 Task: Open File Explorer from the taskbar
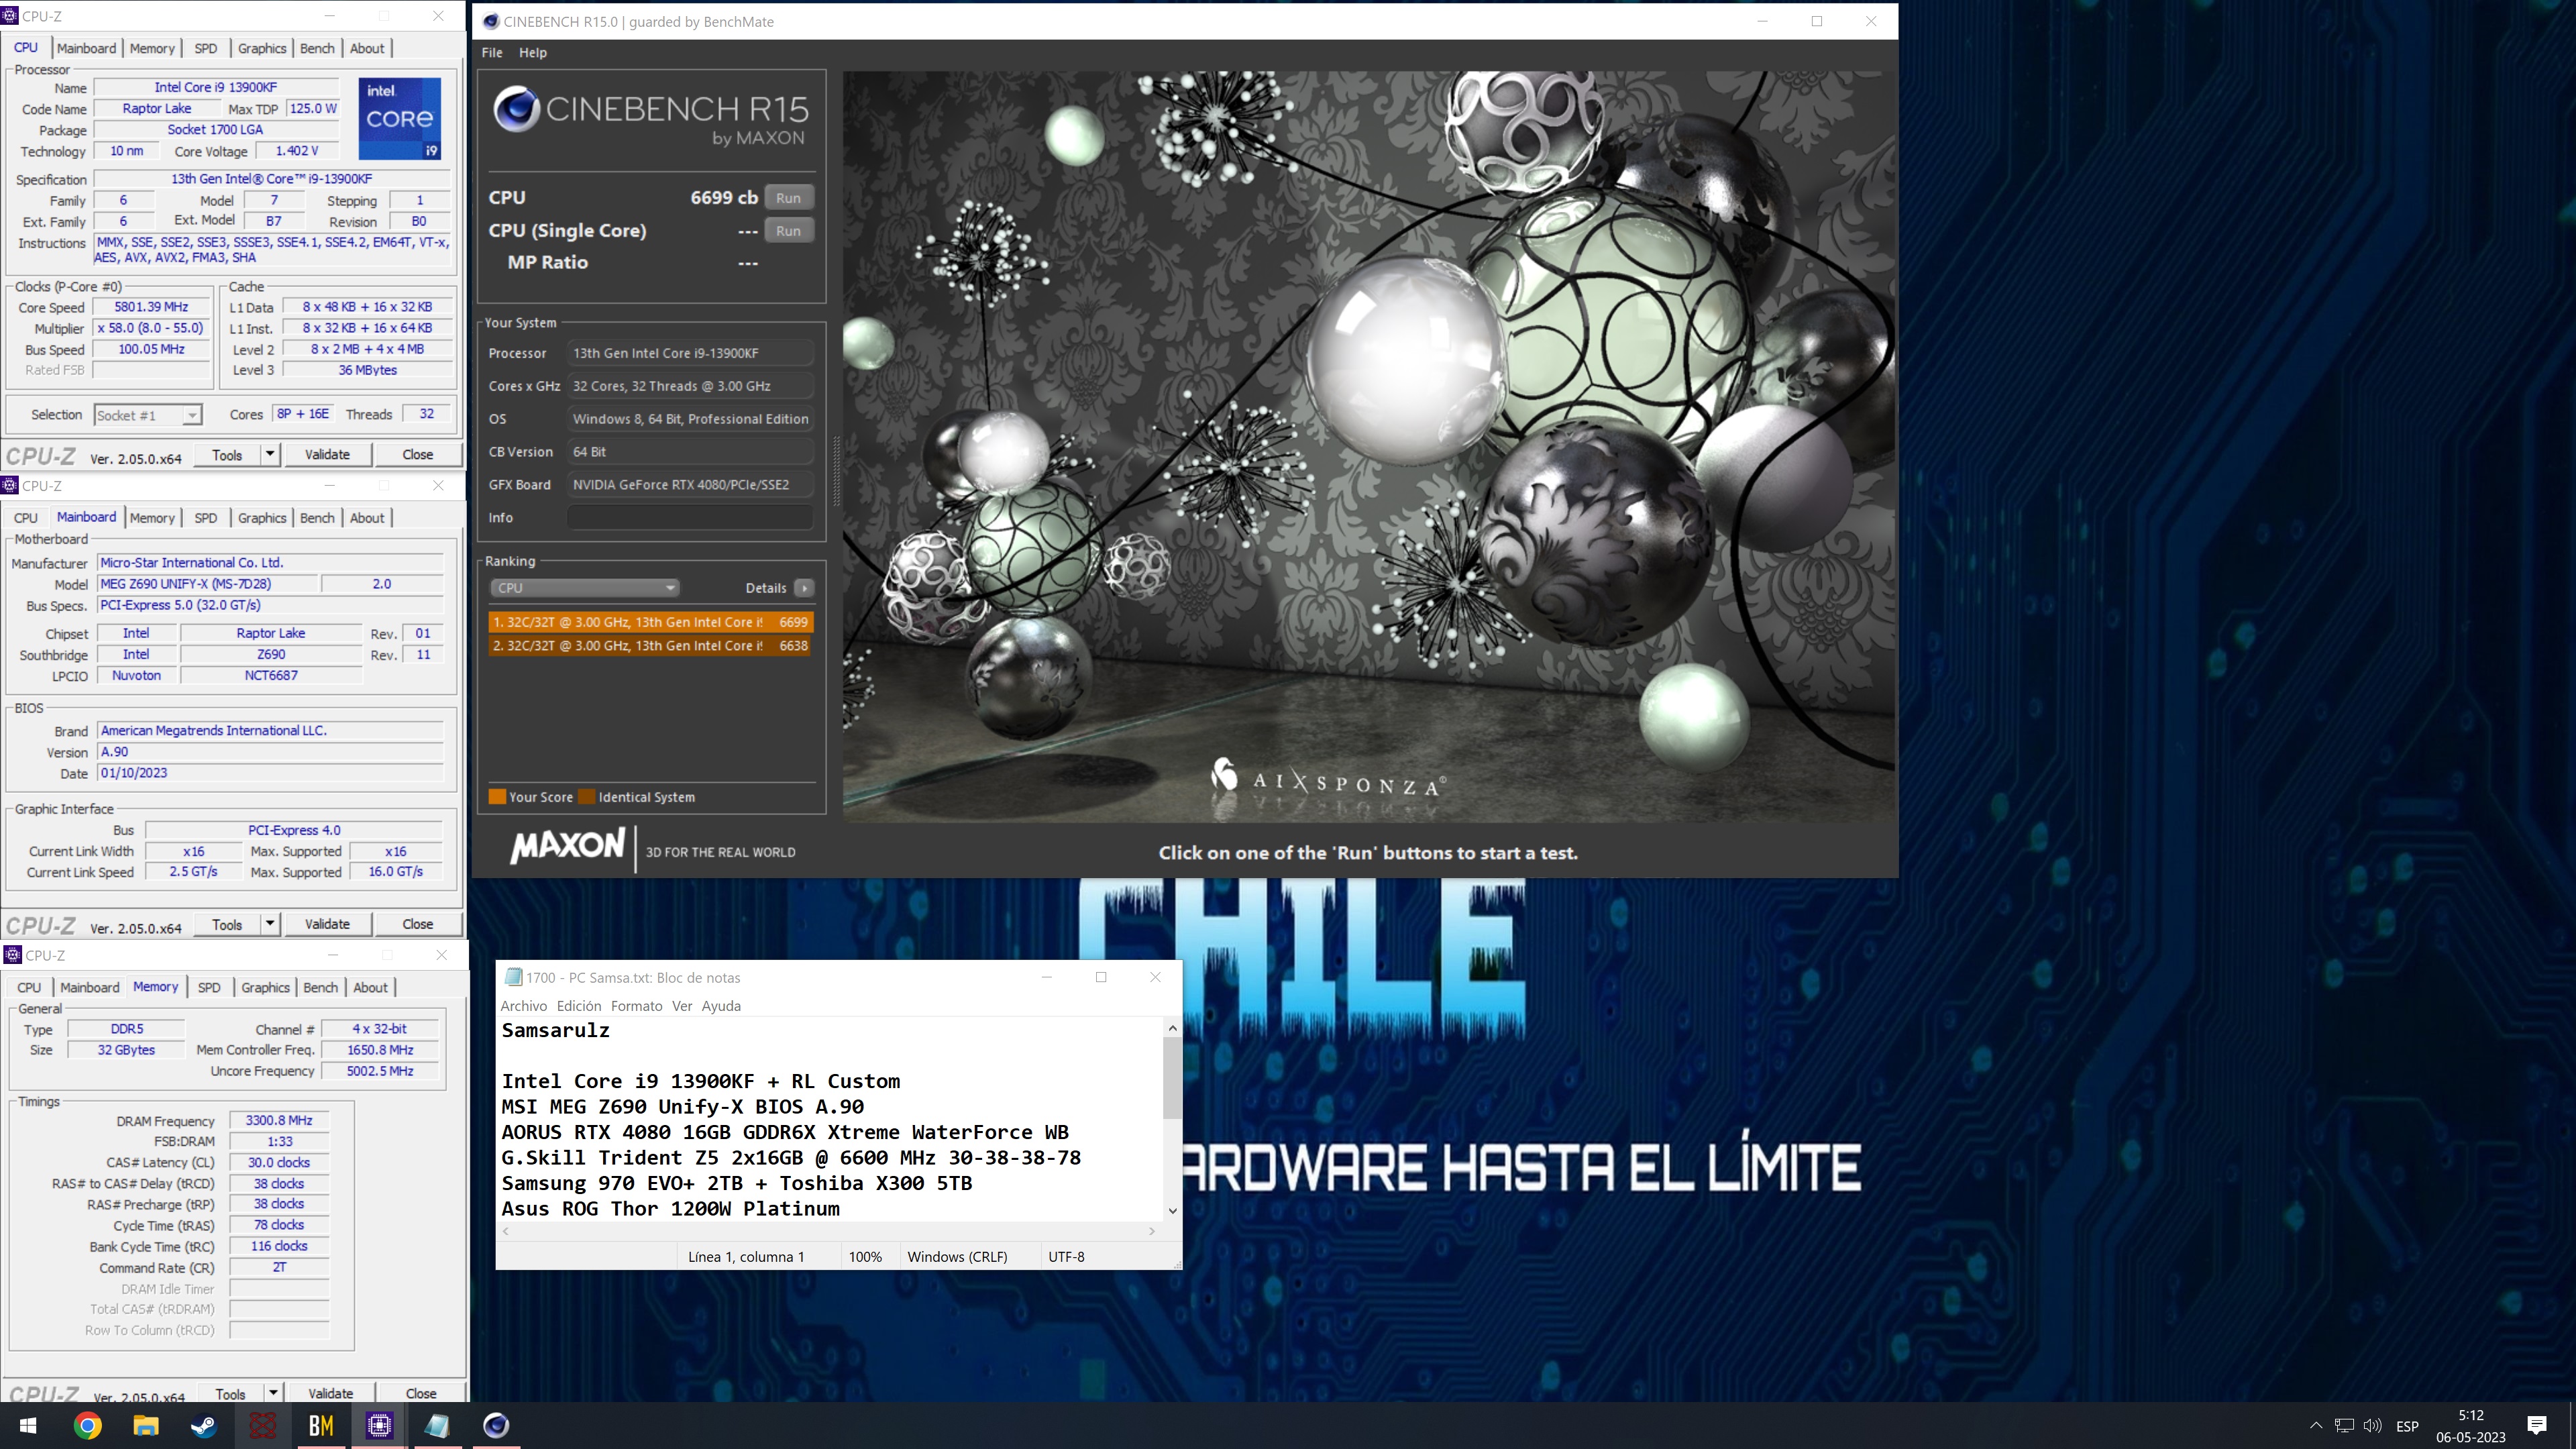(x=146, y=1425)
